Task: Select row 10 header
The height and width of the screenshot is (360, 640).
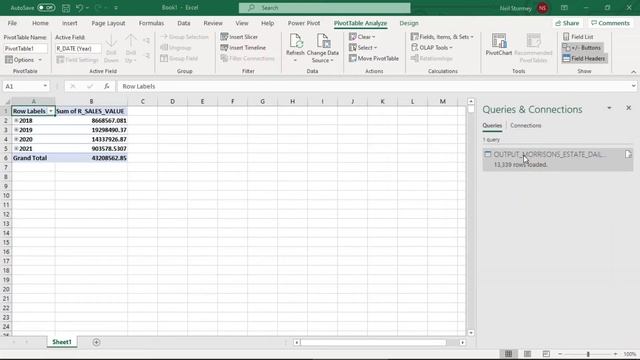Action: [6, 196]
